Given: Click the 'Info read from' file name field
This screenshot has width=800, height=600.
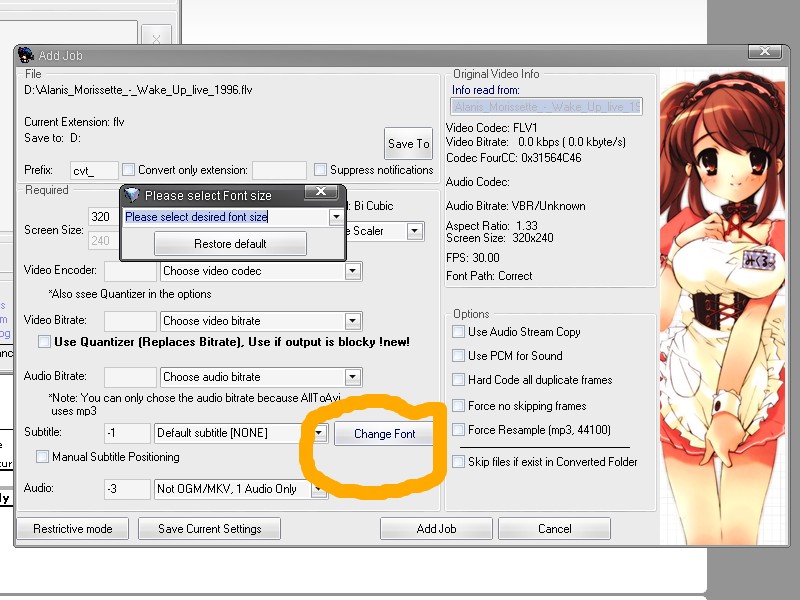Looking at the screenshot, I should coord(546,107).
